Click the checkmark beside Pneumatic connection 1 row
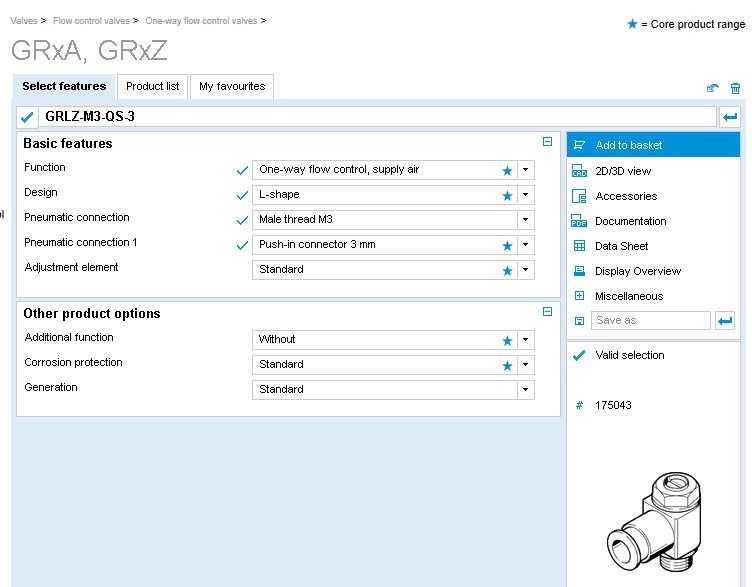 click(x=242, y=246)
